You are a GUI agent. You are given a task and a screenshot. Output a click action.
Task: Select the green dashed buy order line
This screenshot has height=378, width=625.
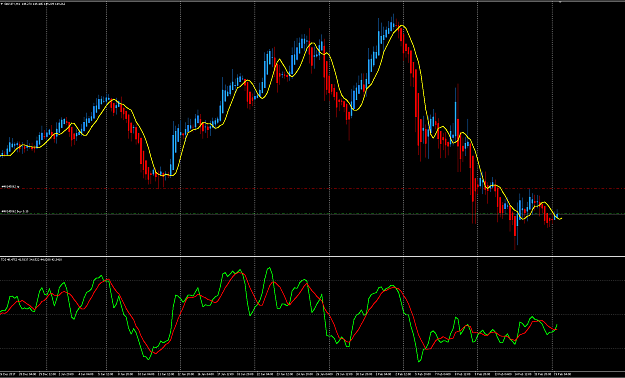coord(312,214)
